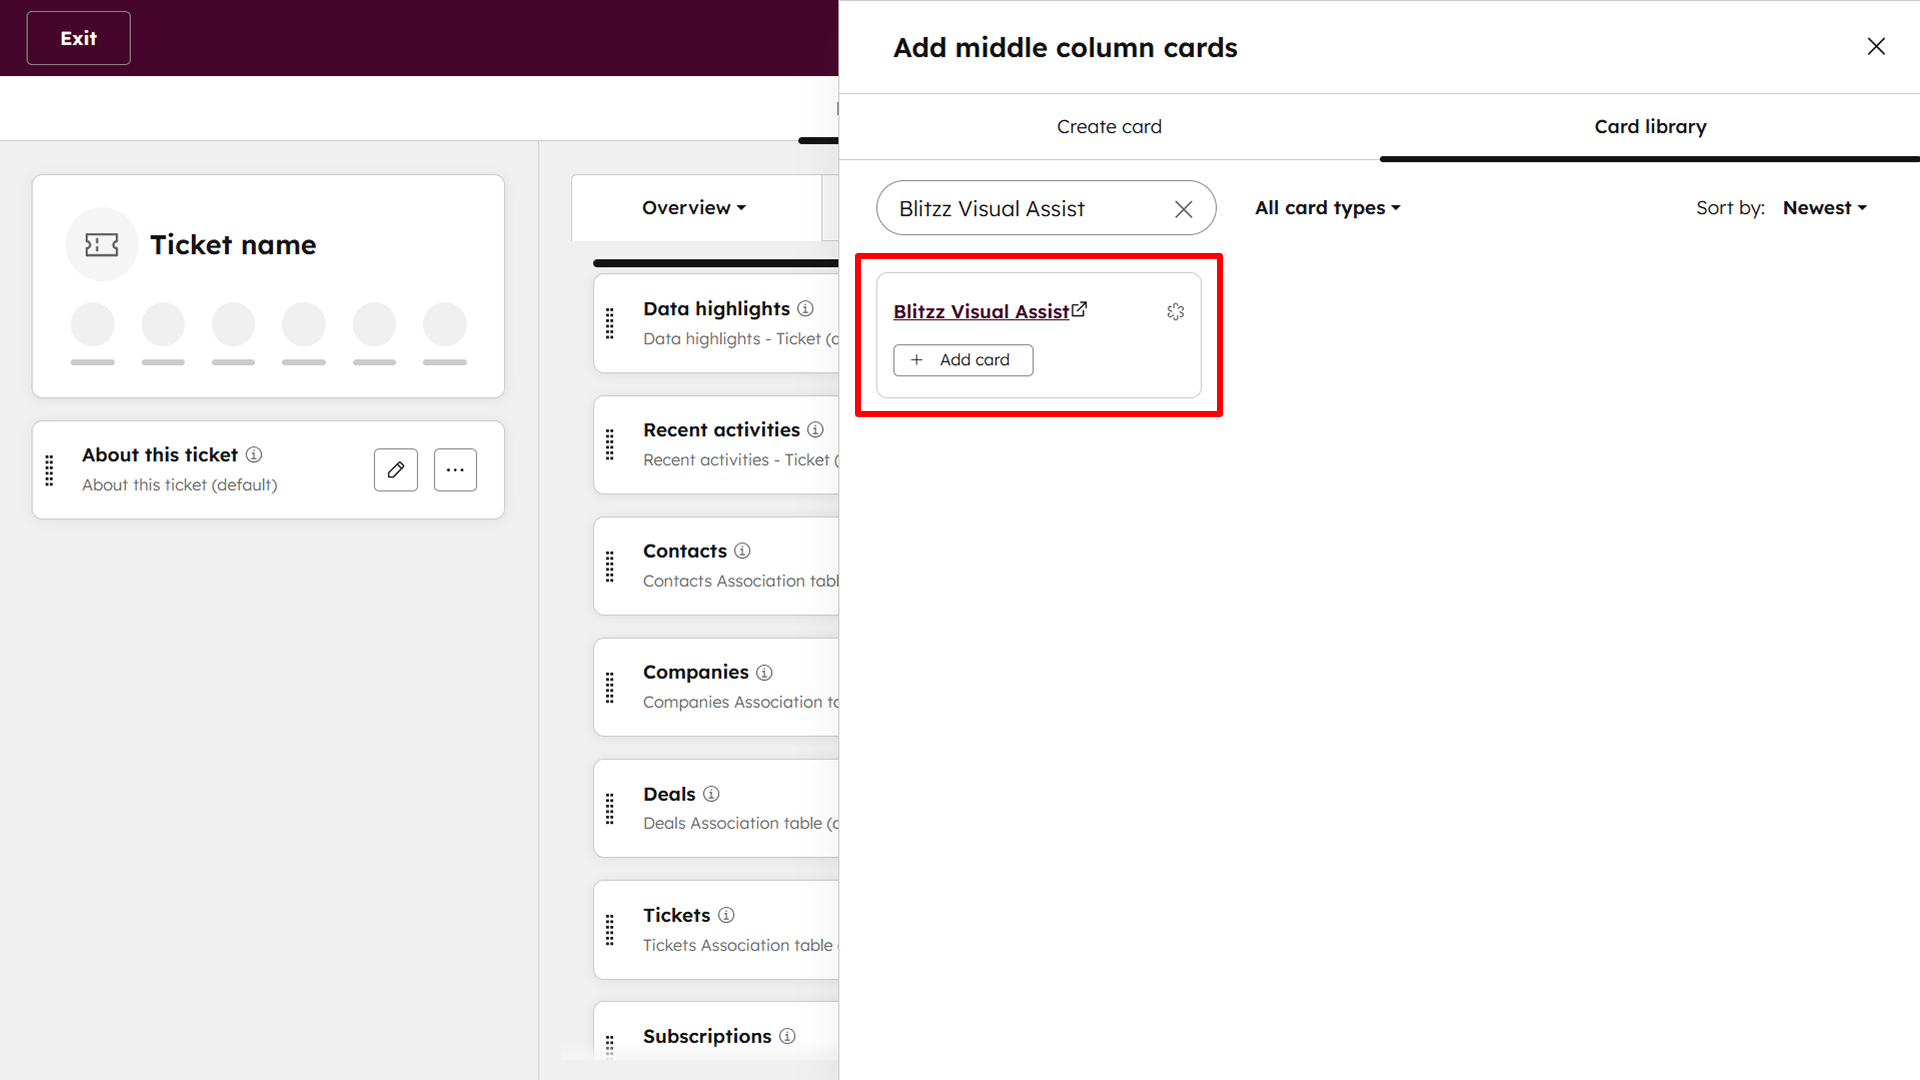This screenshot has width=1920, height=1080.
Task: Open the Newest sort by dropdown
Action: click(x=1824, y=208)
